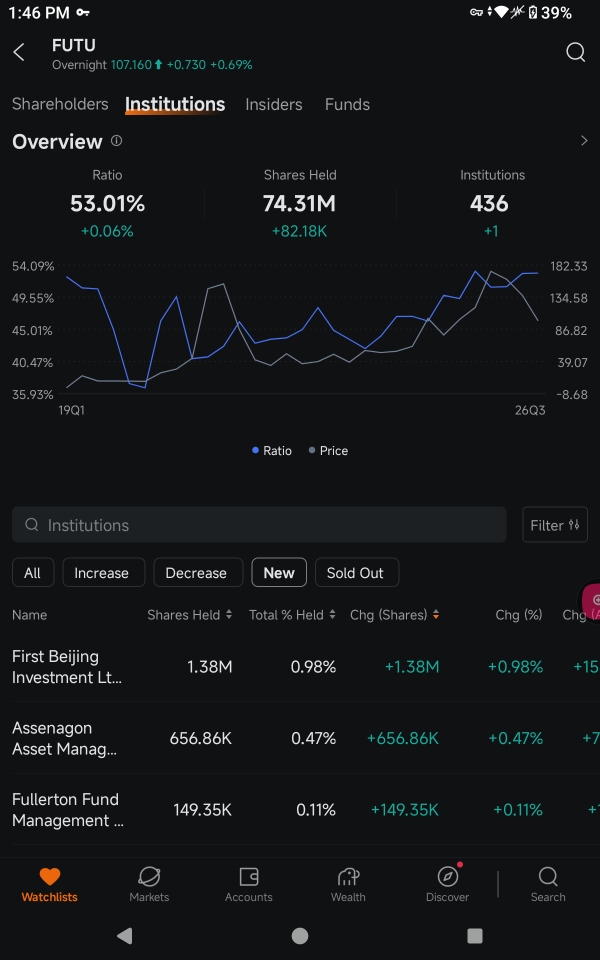Switch to the Shareholders tab
The width and height of the screenshot is (600, 960).
(60, 104)
